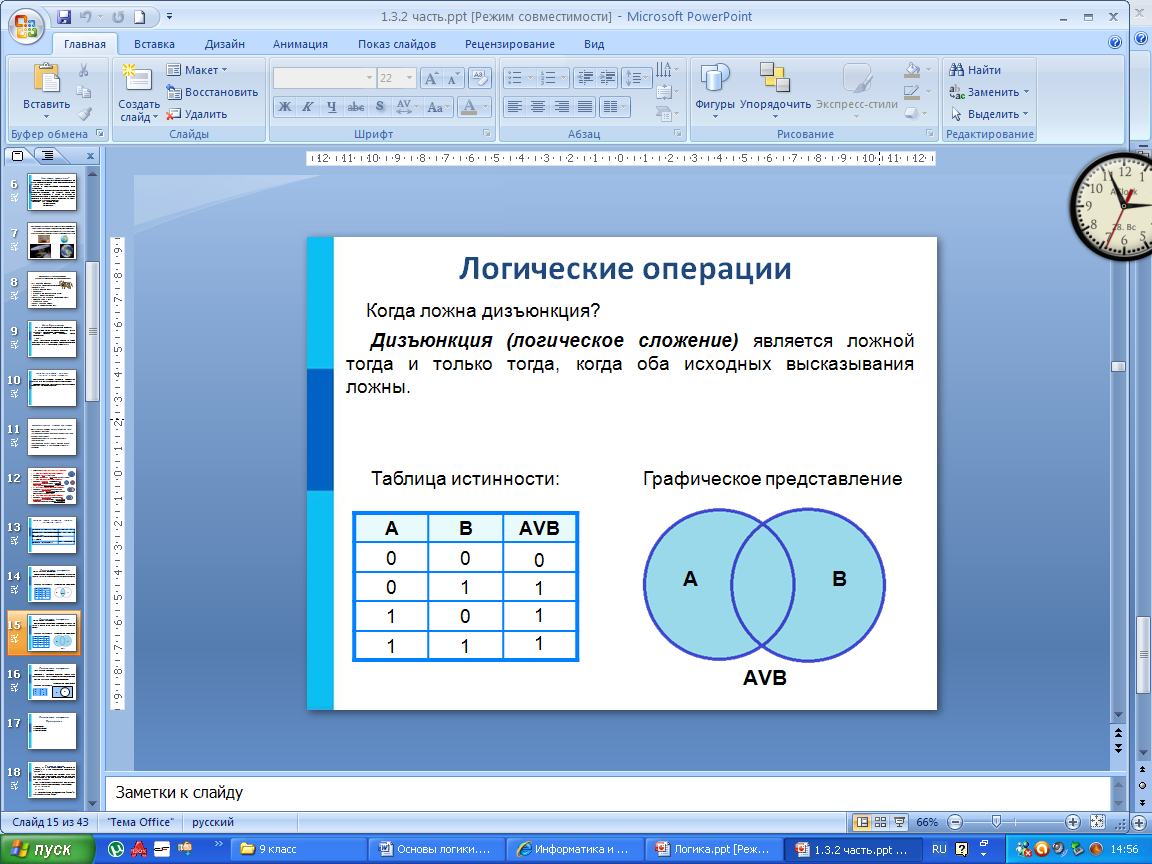
Task: Click the zoom slider handle
Action: point(996,822)
